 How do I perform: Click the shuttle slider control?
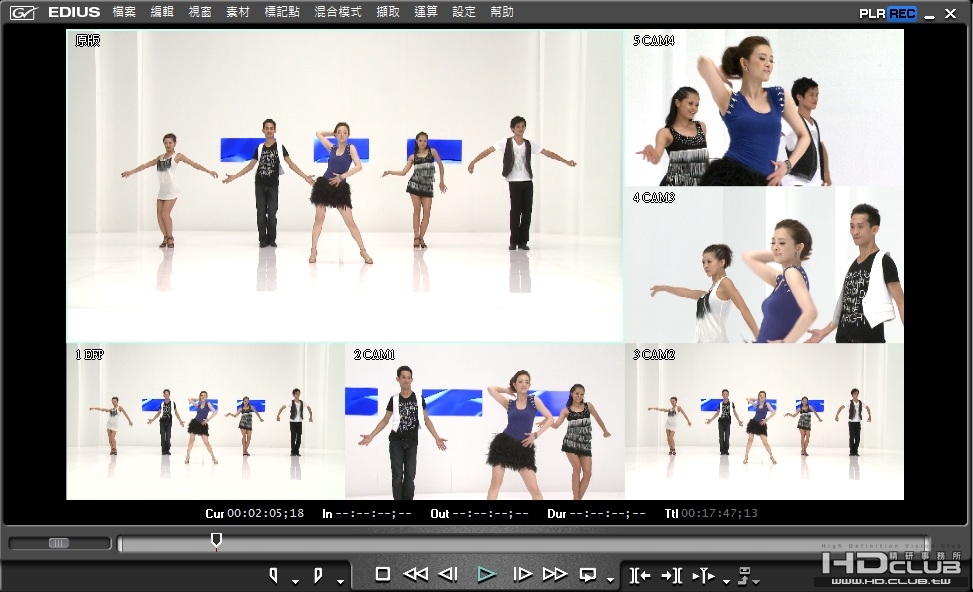(59, 544)
